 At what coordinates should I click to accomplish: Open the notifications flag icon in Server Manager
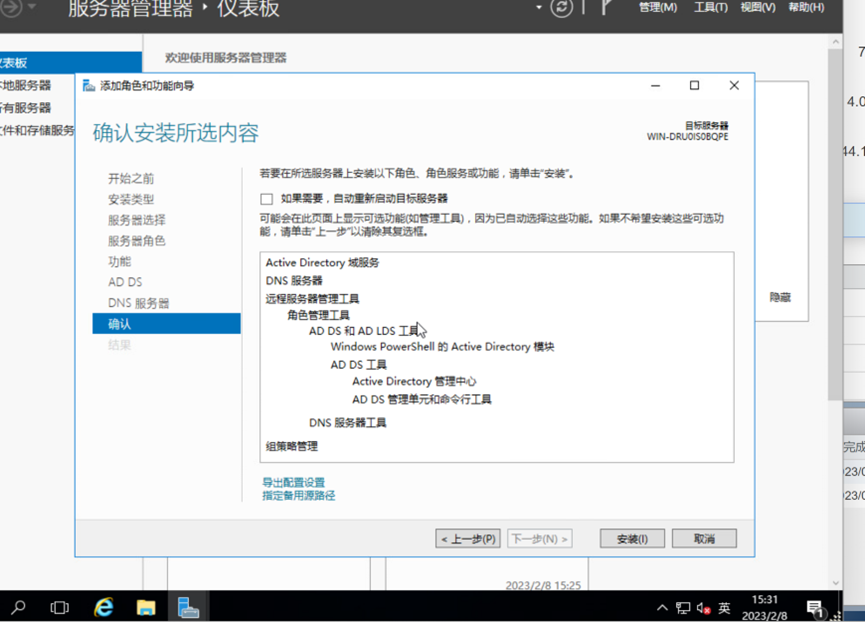pos(606,7)
